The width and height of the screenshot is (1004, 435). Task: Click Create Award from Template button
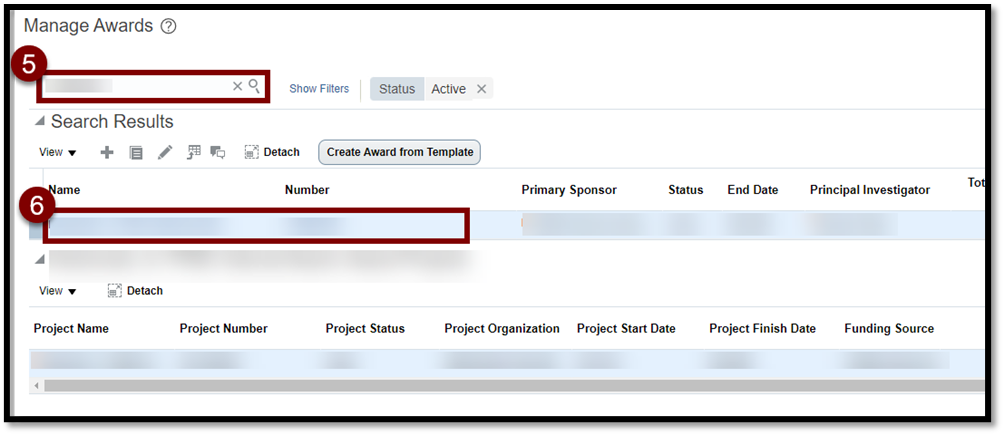click(x=400, y=152)
